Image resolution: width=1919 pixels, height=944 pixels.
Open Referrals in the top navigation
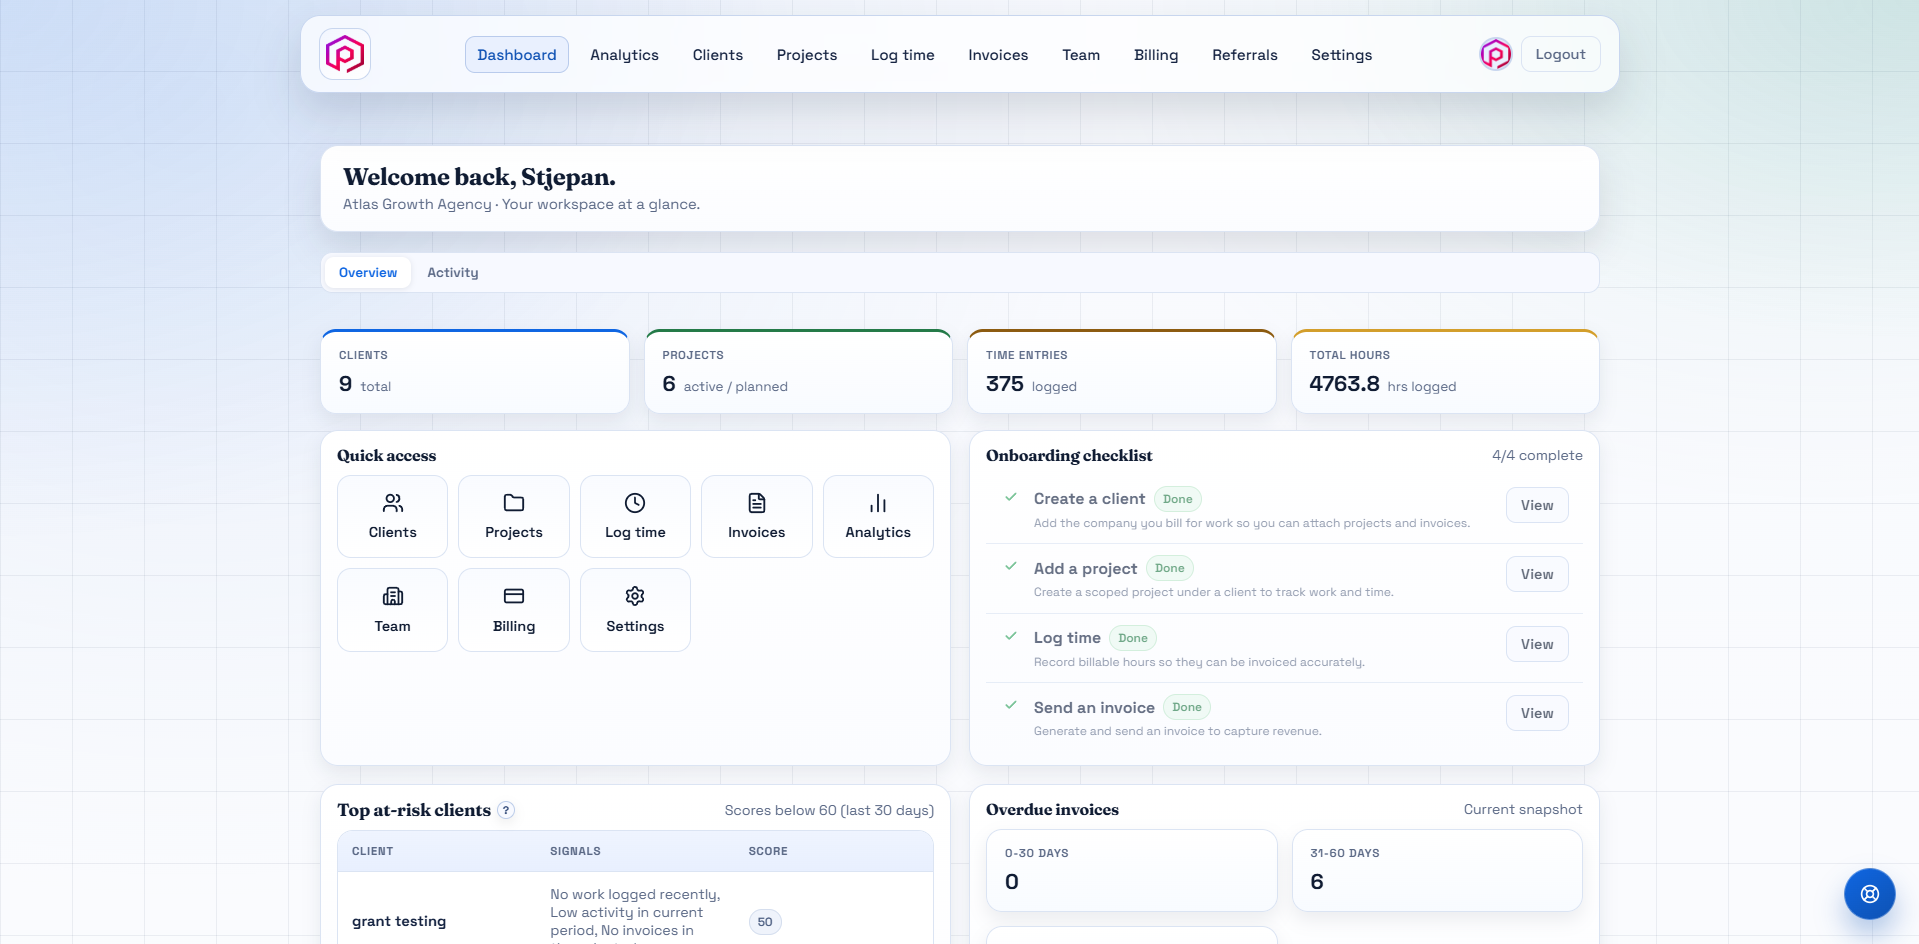tap(1244, 55)
